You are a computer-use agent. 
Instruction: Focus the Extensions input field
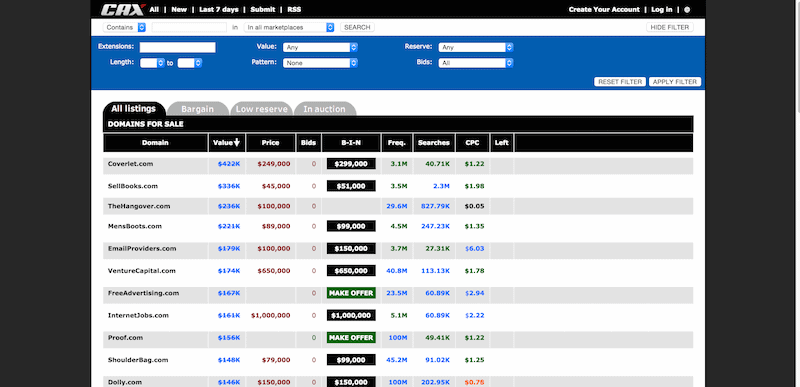coord(178,47)
